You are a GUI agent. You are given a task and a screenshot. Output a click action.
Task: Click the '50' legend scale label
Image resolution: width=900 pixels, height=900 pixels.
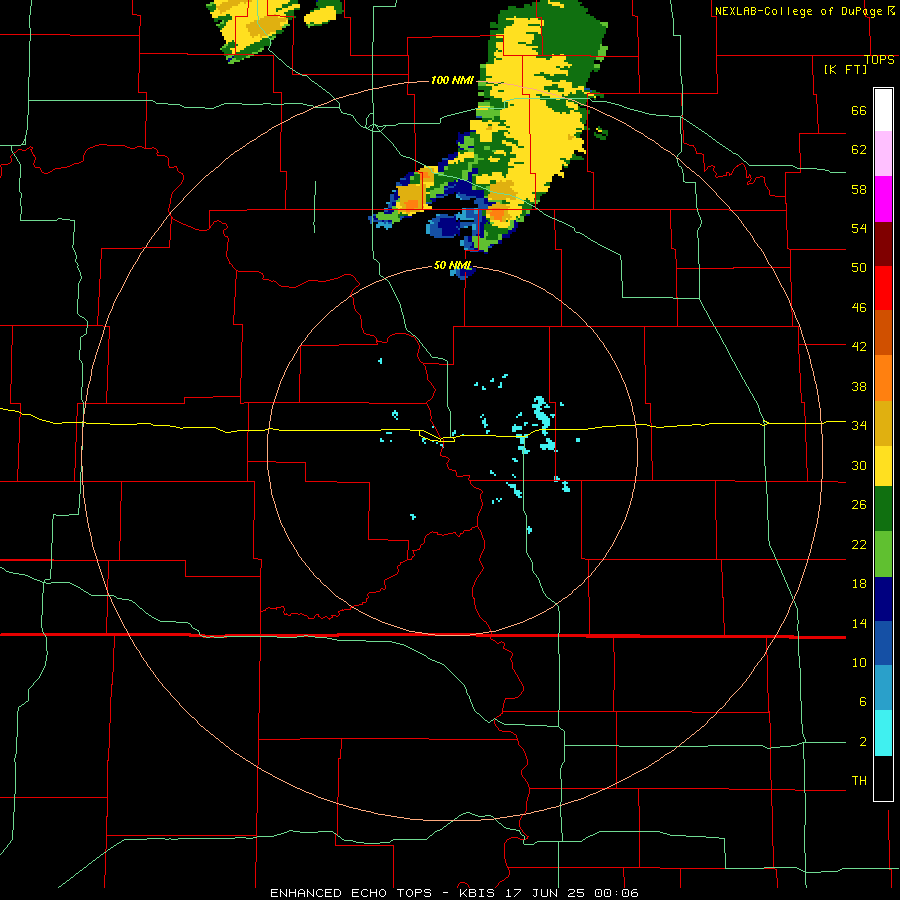[x=859, y=267]
